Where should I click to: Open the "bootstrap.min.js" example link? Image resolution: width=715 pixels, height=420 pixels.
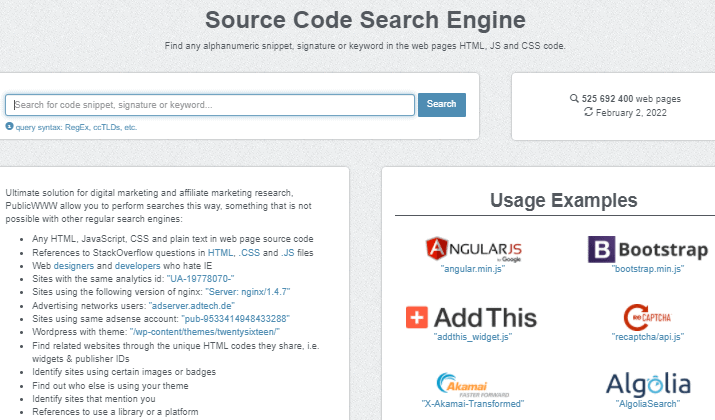[x=647, y=270]
